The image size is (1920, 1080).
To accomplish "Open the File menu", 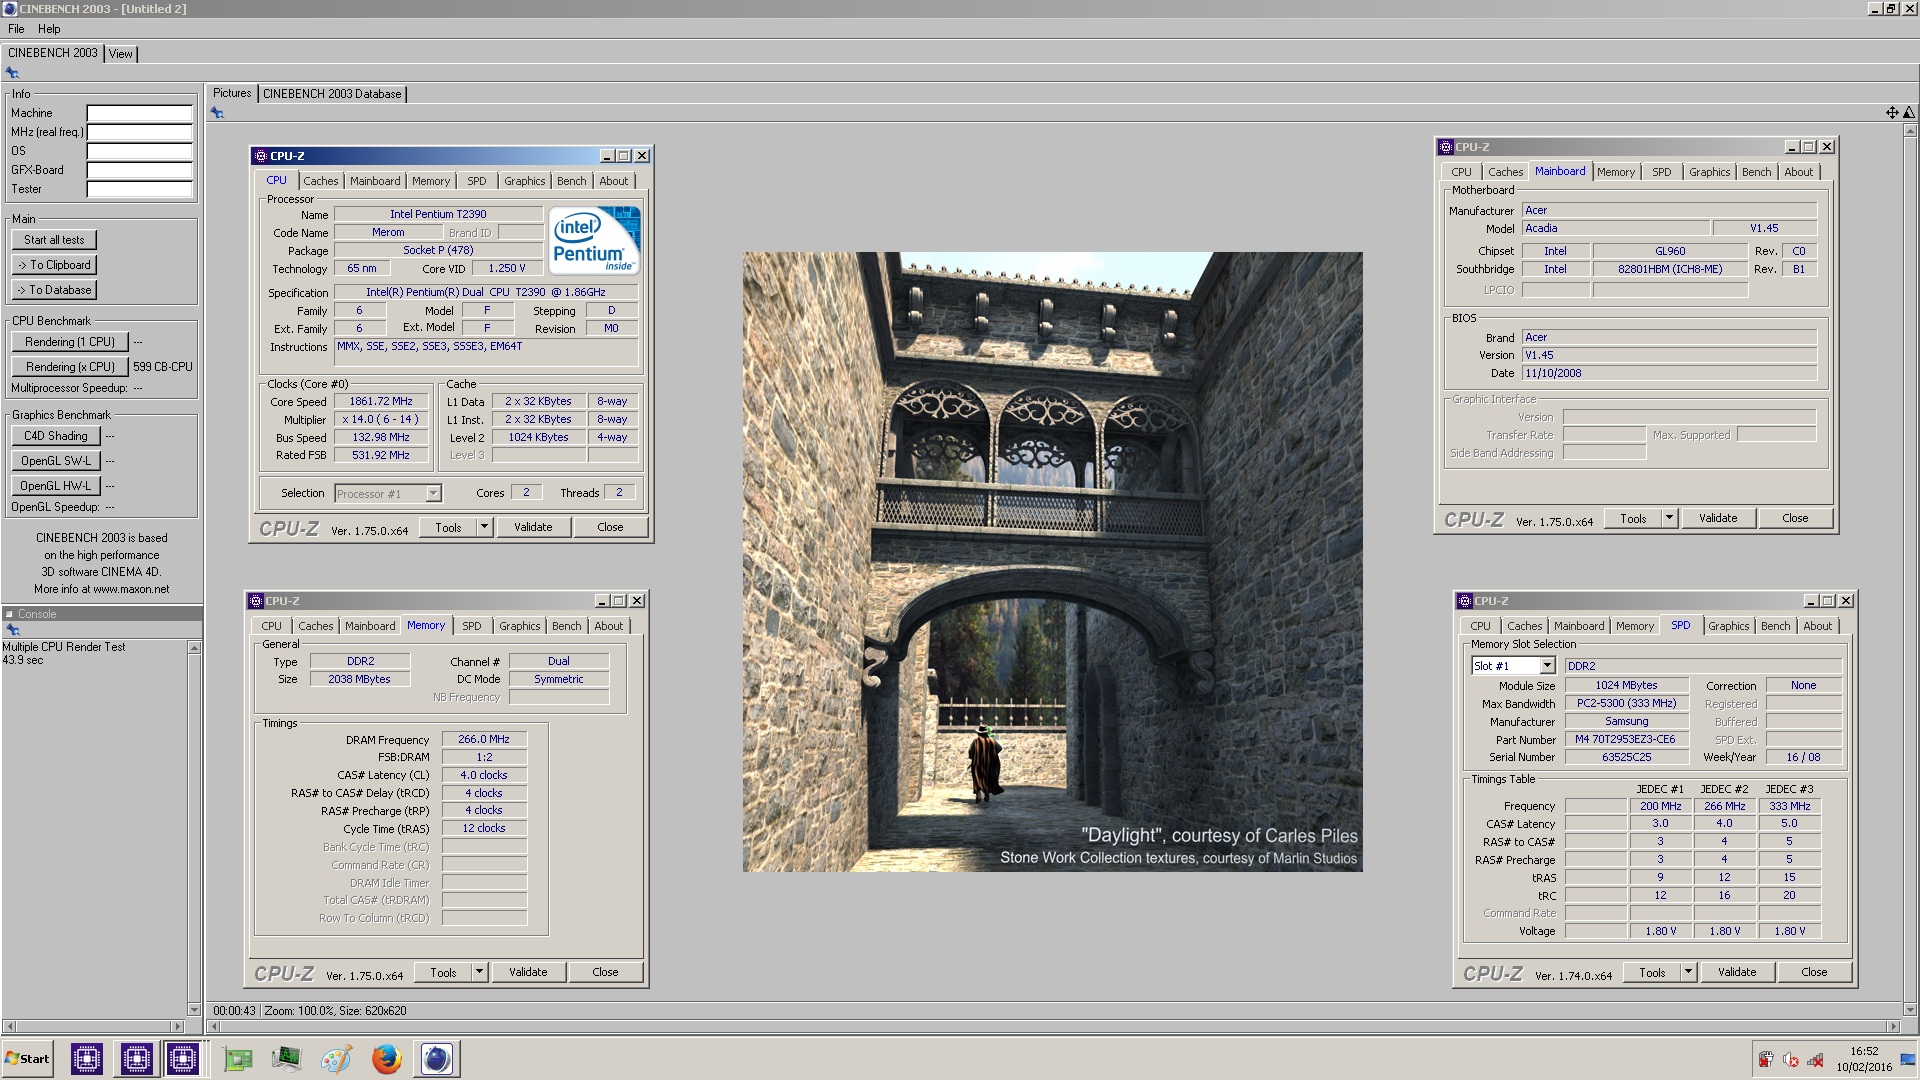I will [16, 29].
